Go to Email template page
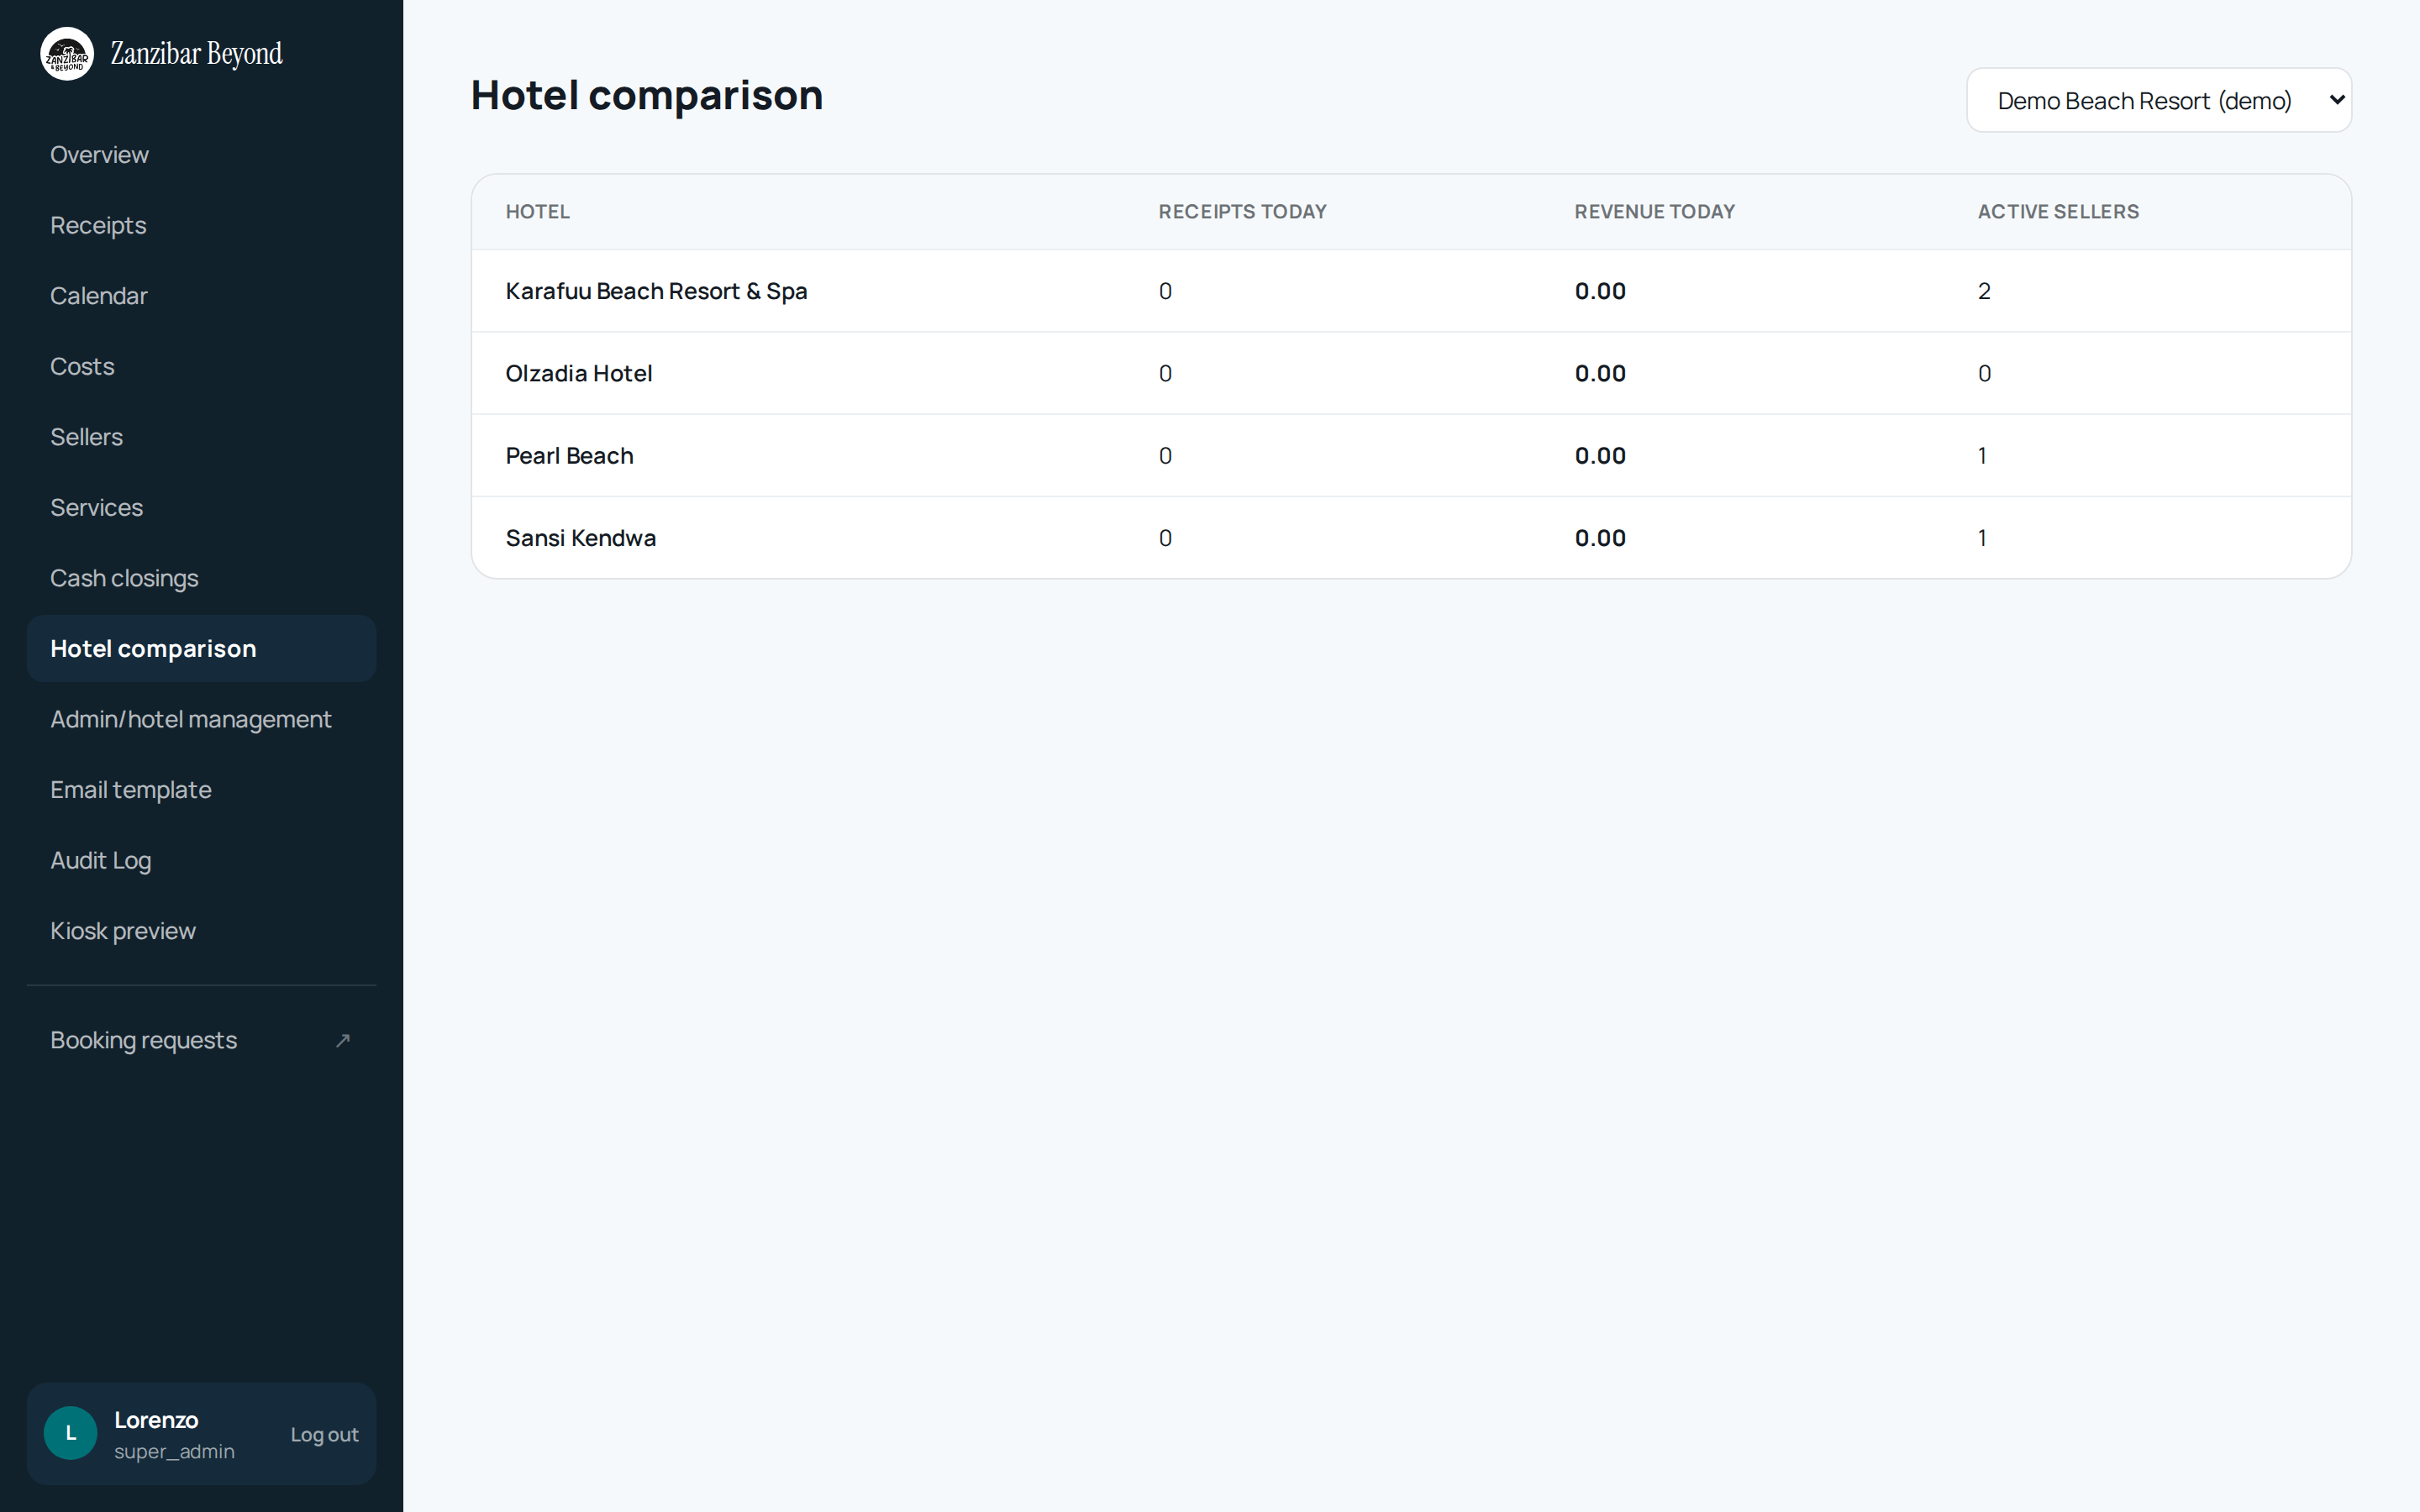 pos(201,790)
